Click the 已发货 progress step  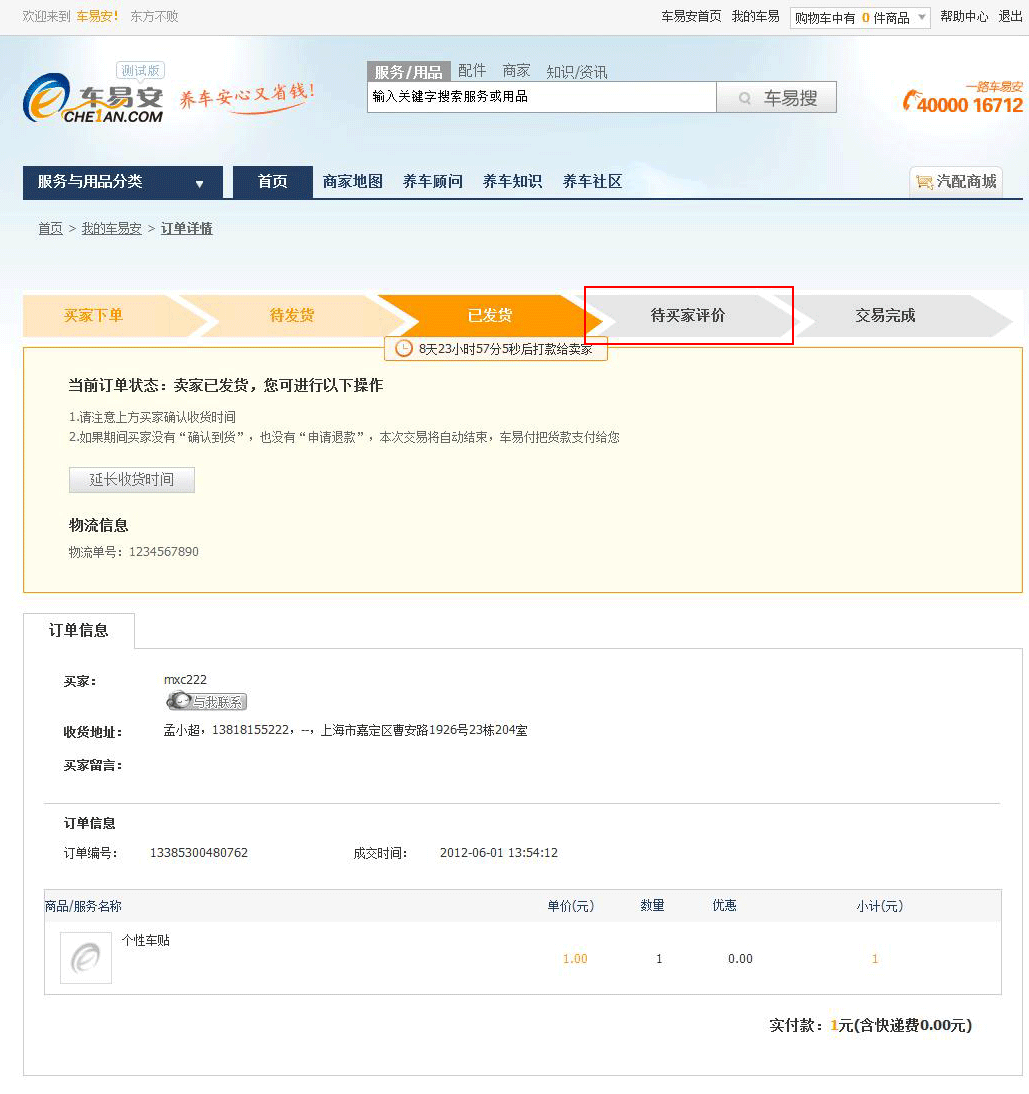(490, 316)
